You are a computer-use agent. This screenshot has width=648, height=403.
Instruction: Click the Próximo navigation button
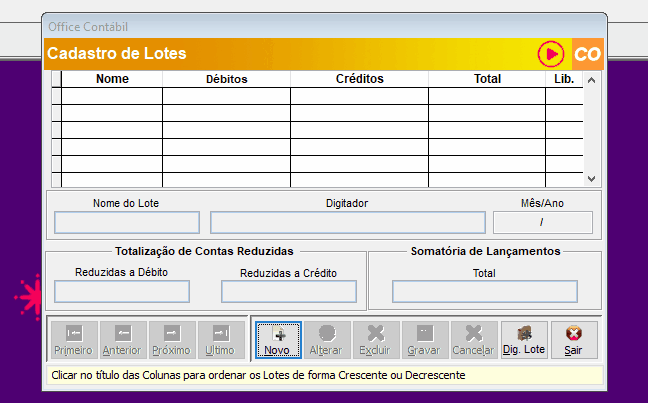[171, 340]
